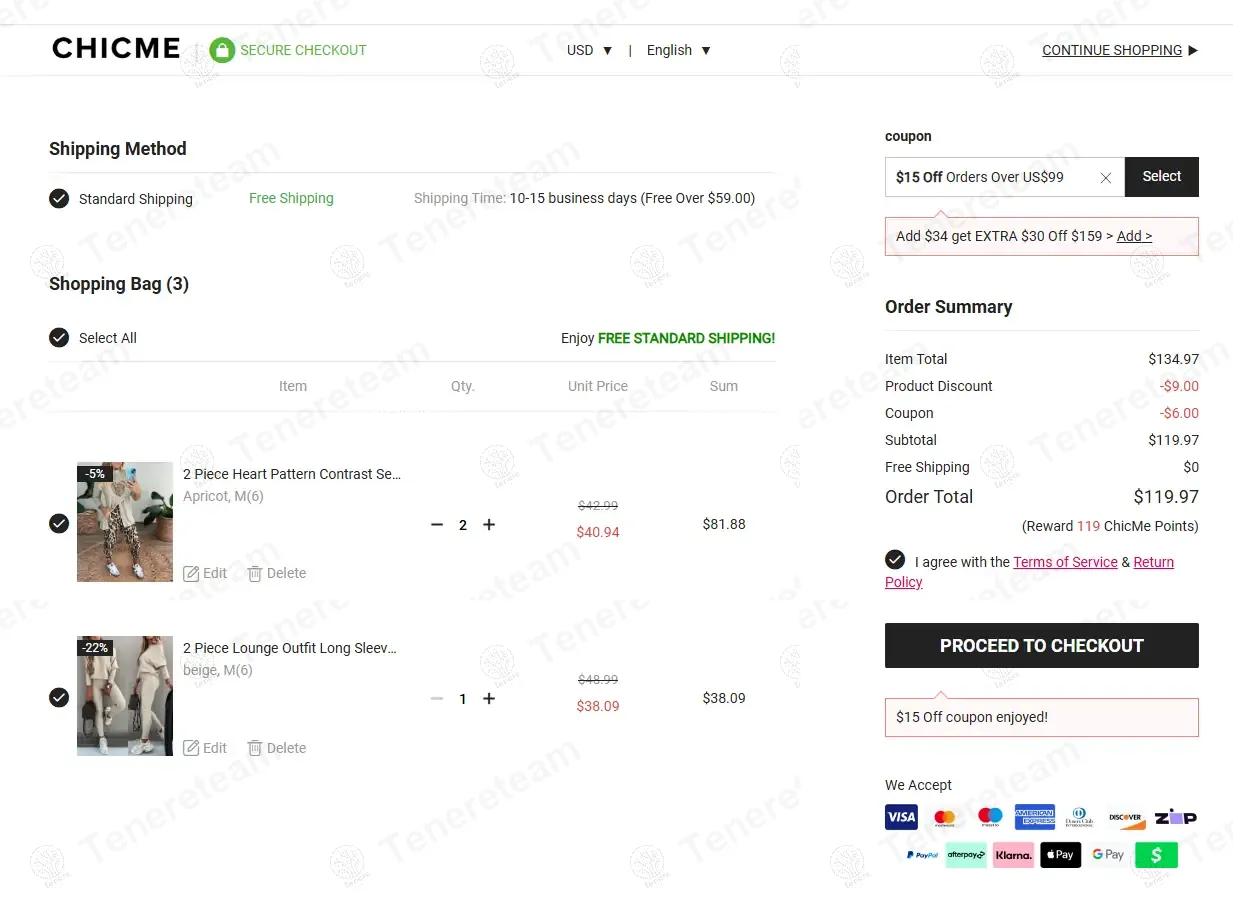
Task: Choose PayPal payment icon
Action: click(x=922, y=855)
